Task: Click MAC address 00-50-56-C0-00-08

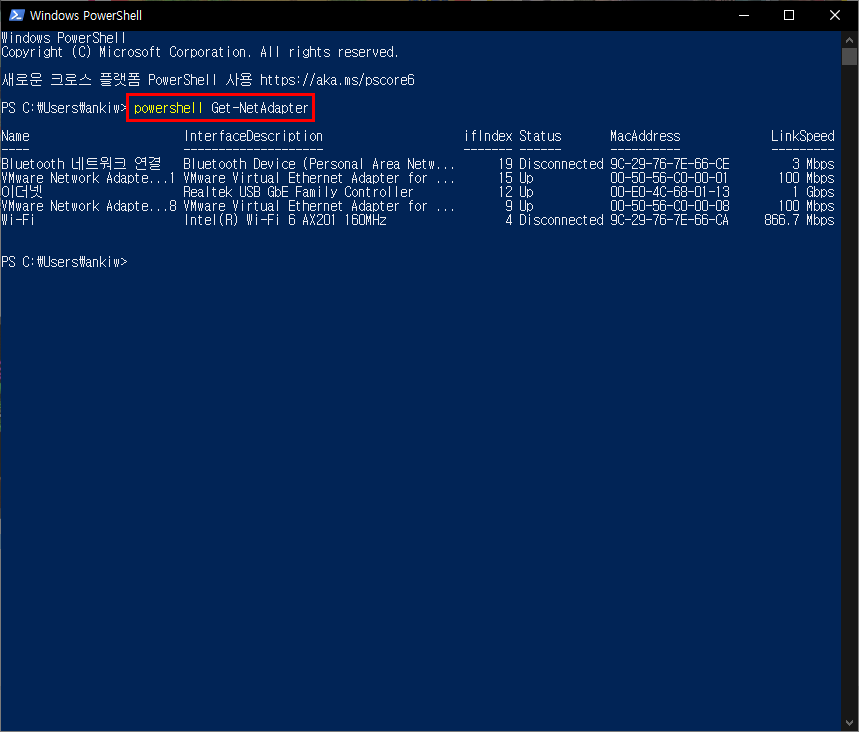Action: (669, 206)
